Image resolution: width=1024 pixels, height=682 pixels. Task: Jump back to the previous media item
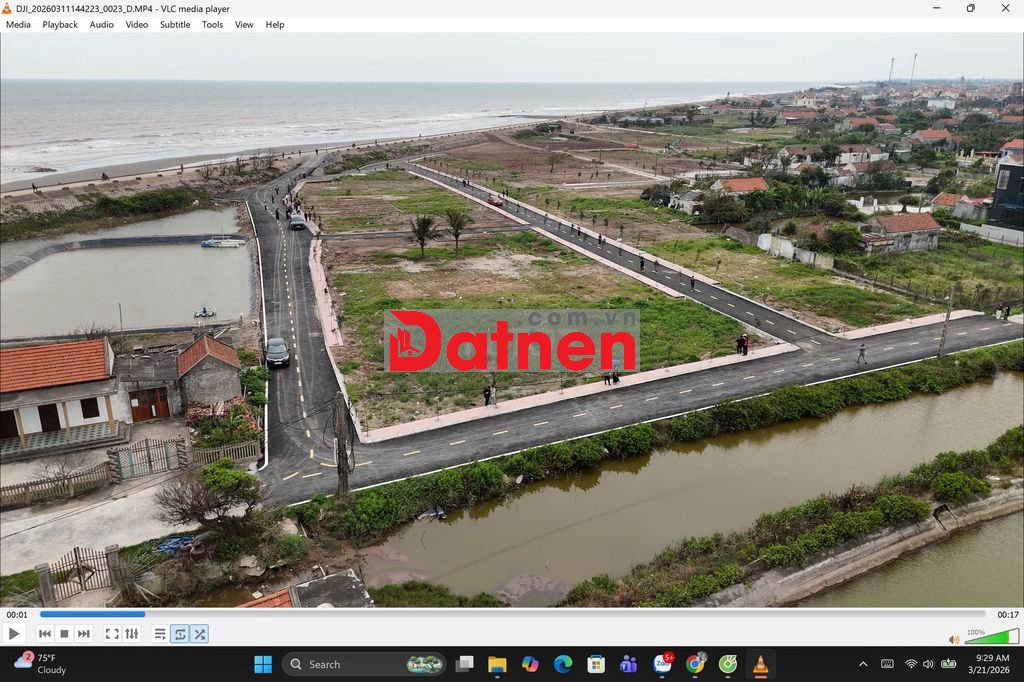pyautogui.click(x=44, y=633)
